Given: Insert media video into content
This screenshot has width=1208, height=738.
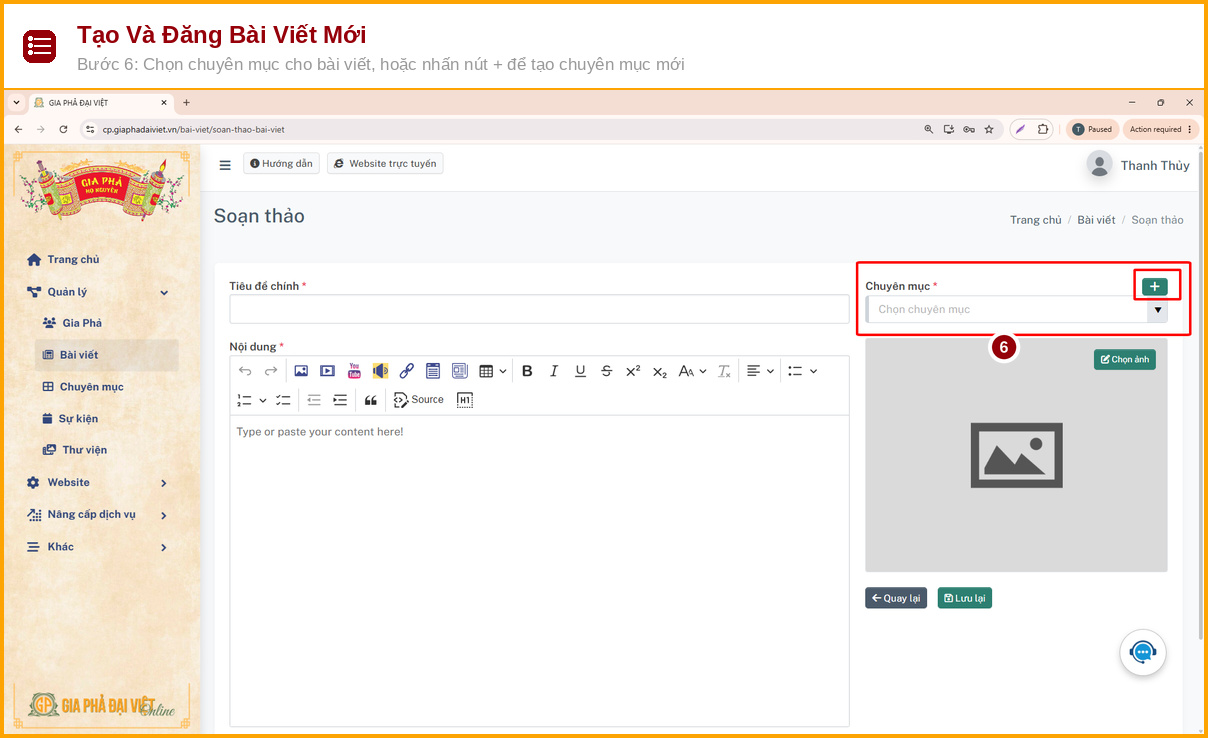Looking at the screenshot, I should pos(327,371).
